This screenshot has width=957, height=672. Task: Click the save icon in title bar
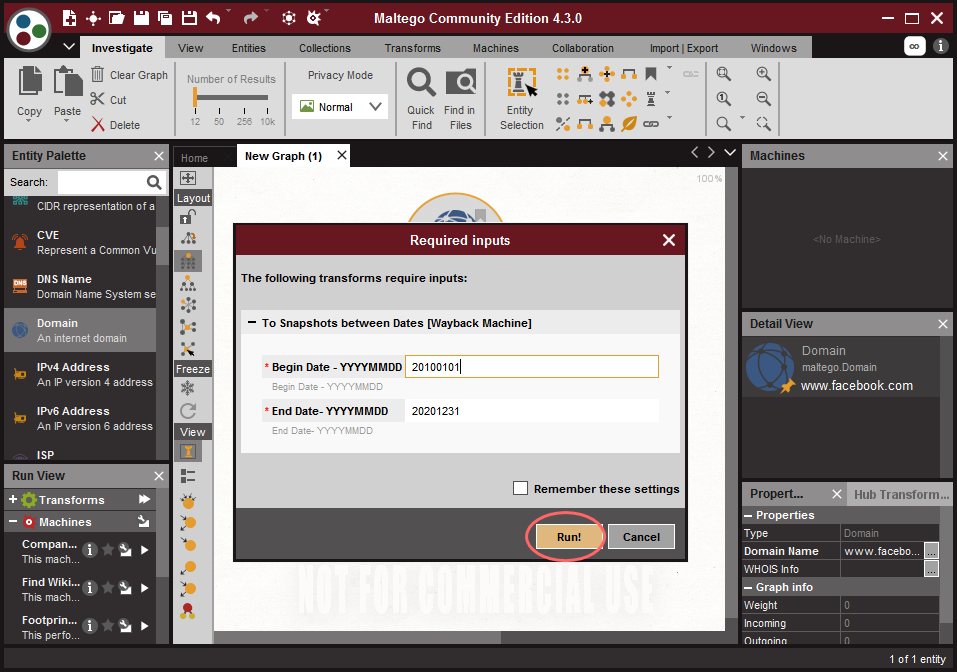[141, 18]
